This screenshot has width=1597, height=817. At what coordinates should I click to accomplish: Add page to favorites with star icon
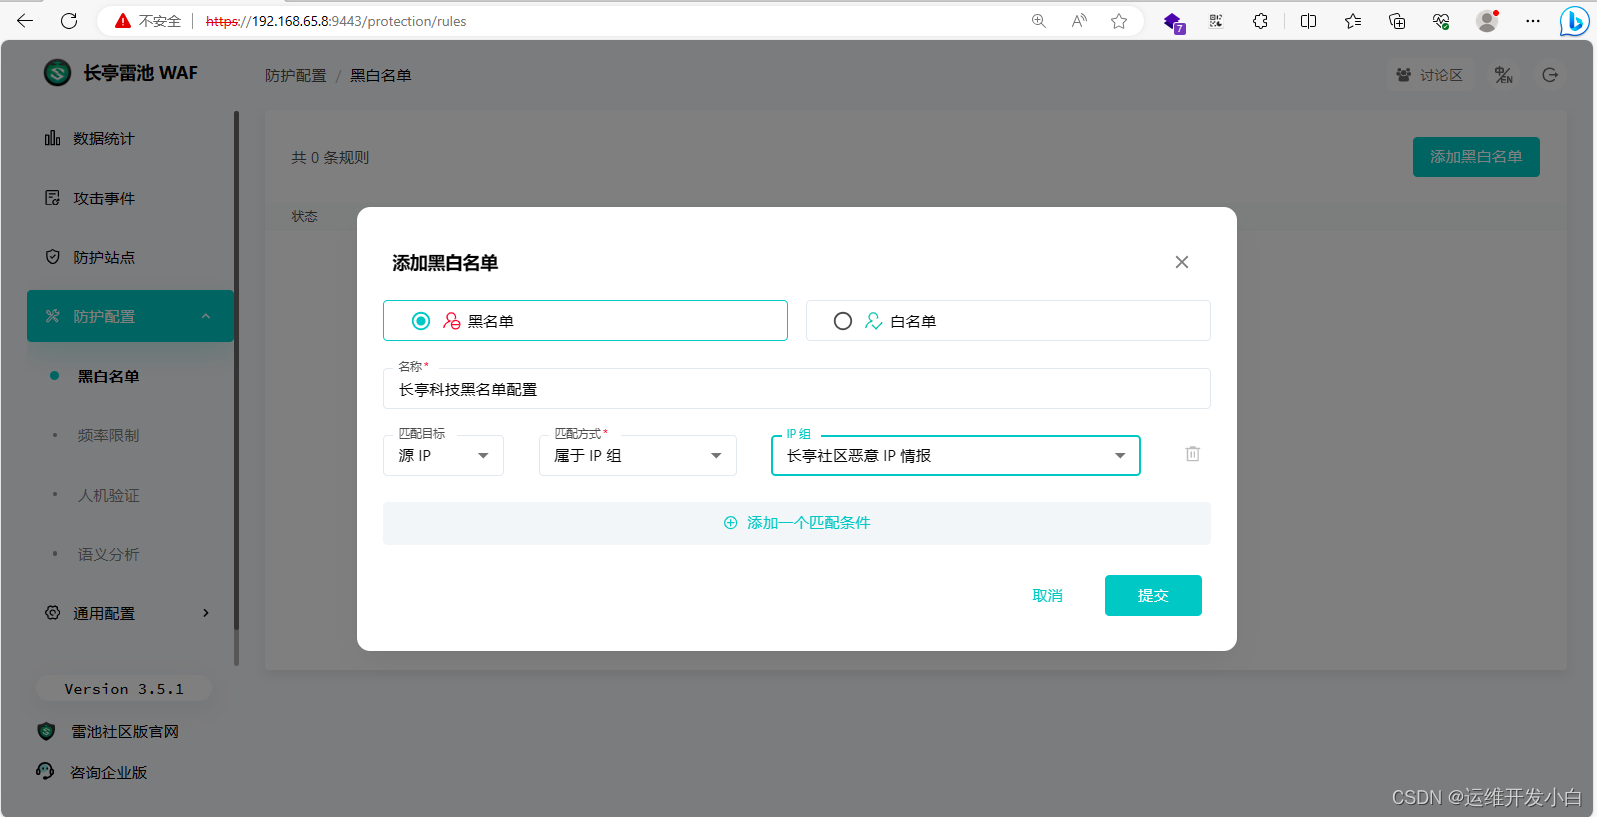coord(1119,21)
